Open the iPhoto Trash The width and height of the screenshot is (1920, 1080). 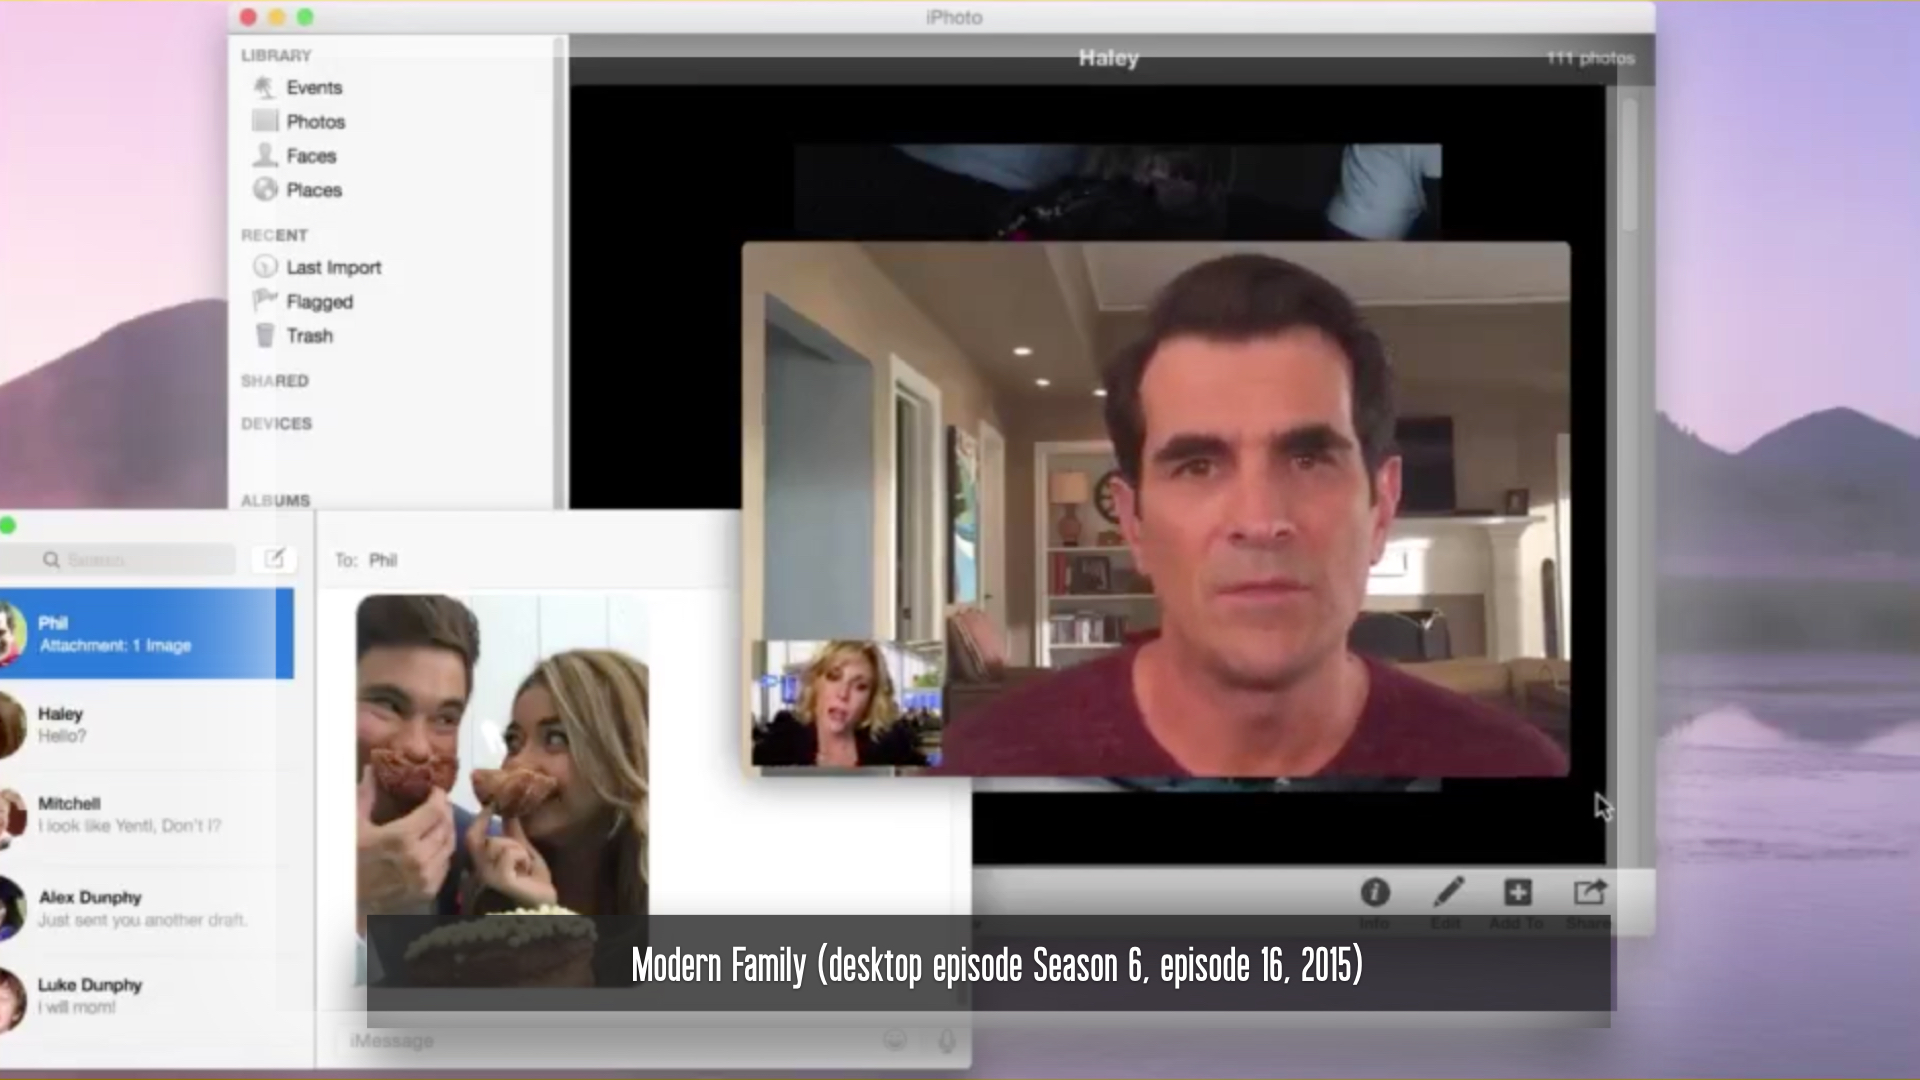(x=308, y=336)
